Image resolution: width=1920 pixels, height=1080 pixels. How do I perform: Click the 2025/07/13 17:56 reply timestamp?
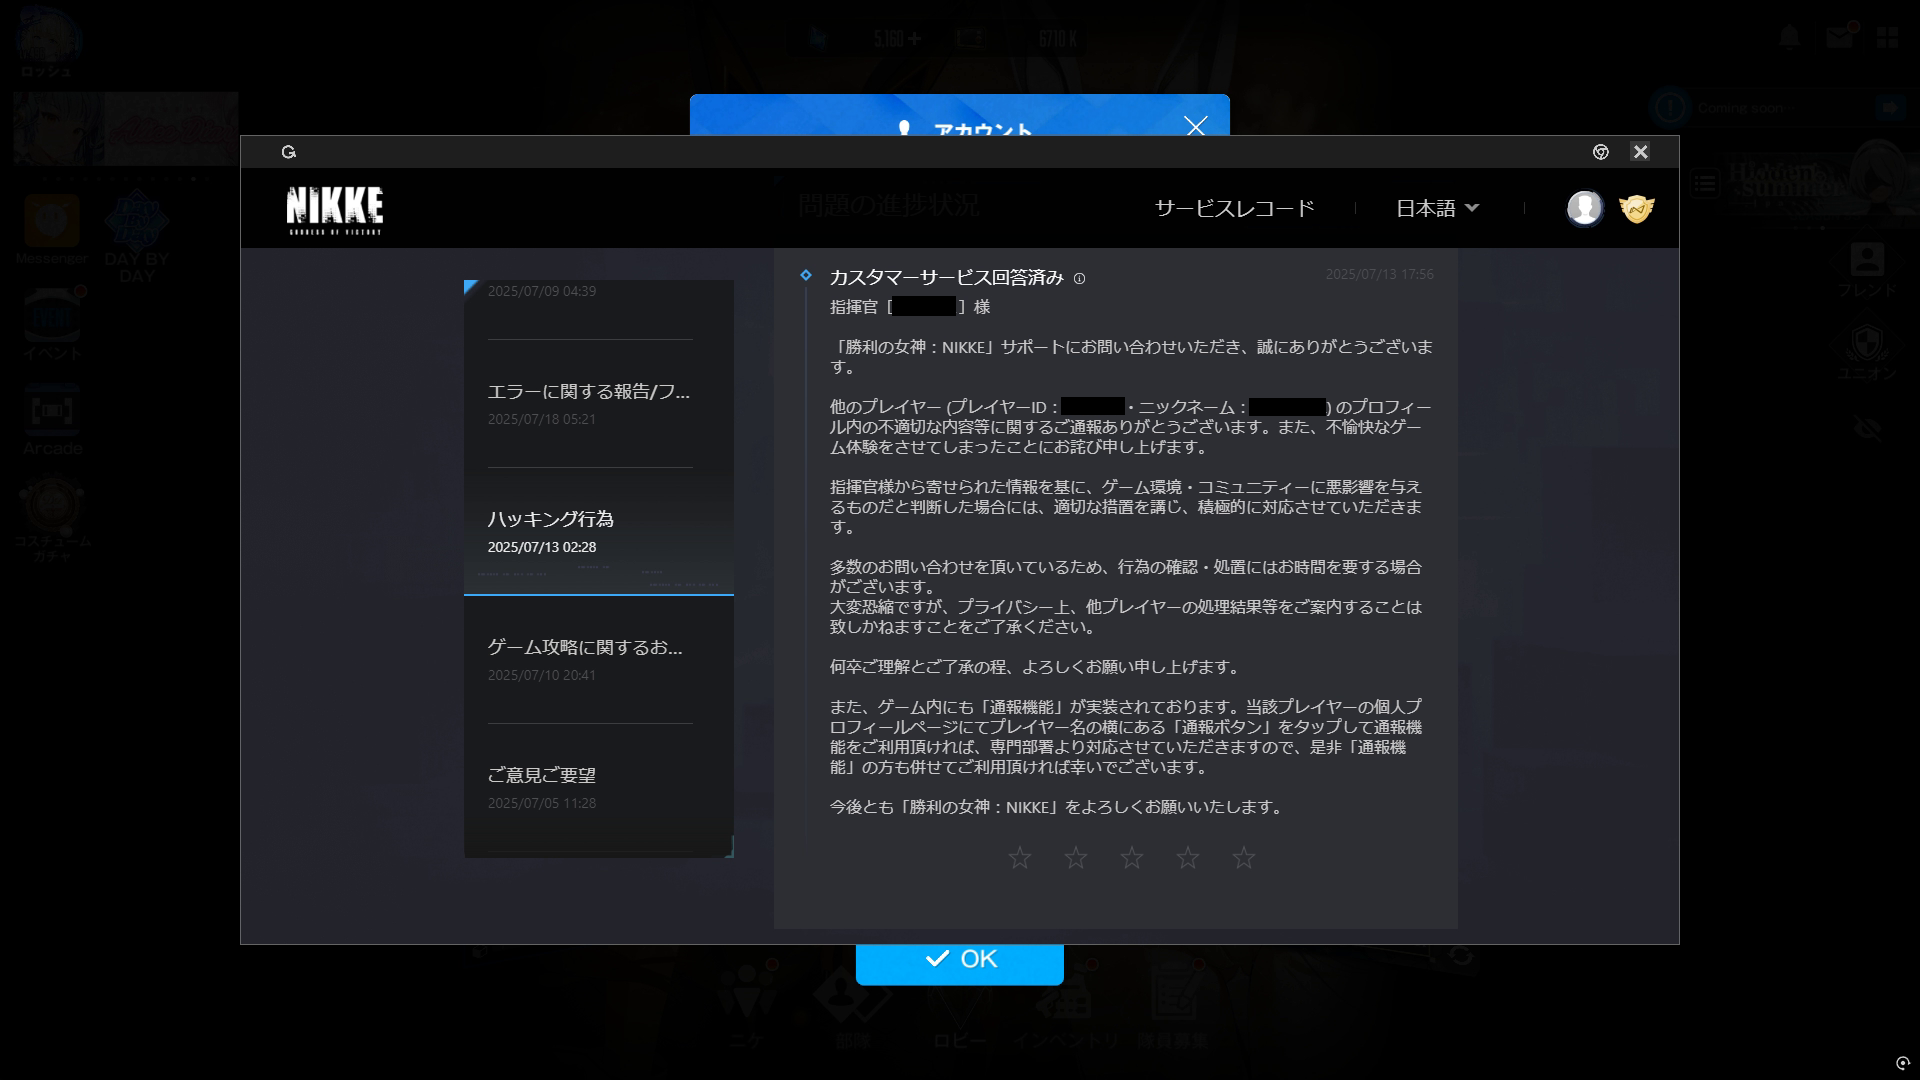coord(1379,274)
